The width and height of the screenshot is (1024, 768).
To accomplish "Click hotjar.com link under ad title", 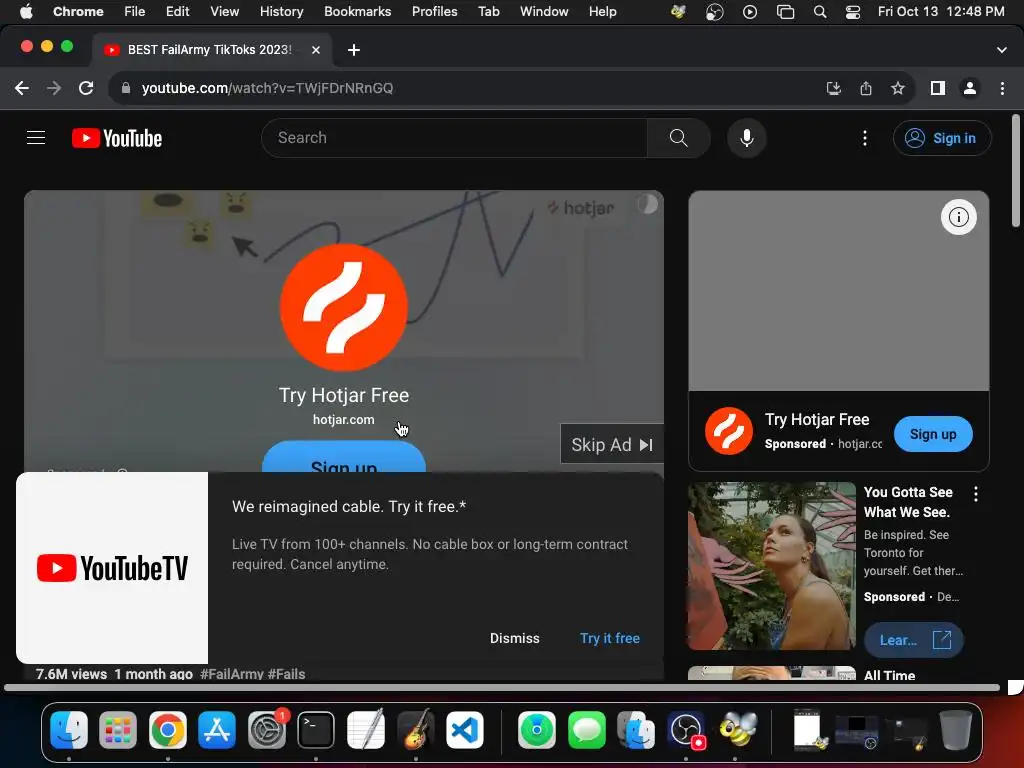I will [x=344, y=419].
